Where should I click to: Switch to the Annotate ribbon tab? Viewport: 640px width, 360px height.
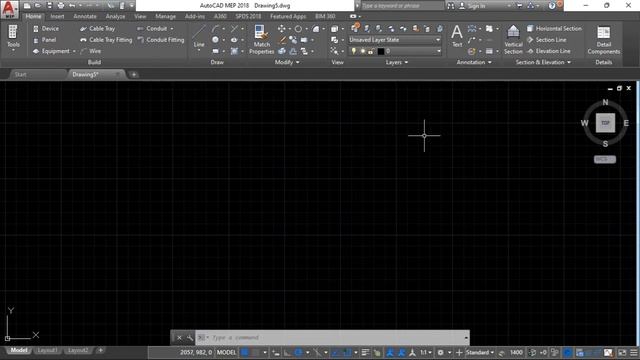85,16
